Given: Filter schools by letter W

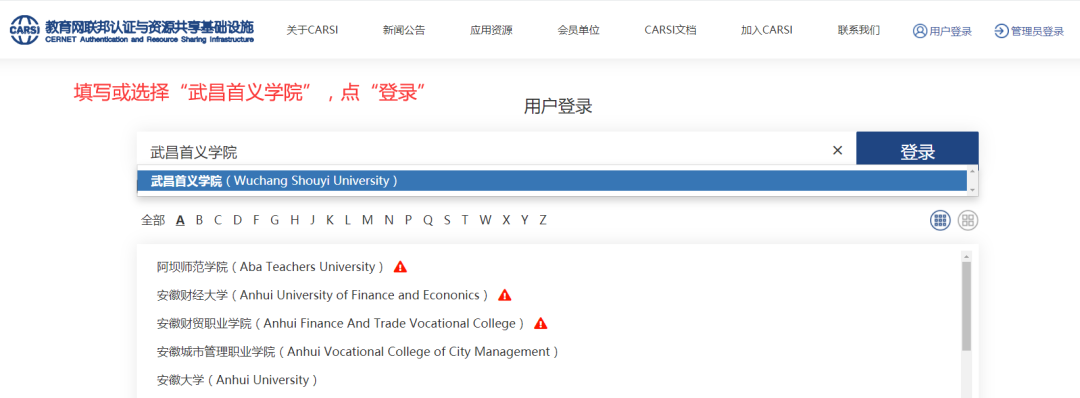Looking at the screenshot, I should pyautogui.click(x=486, y=220).
